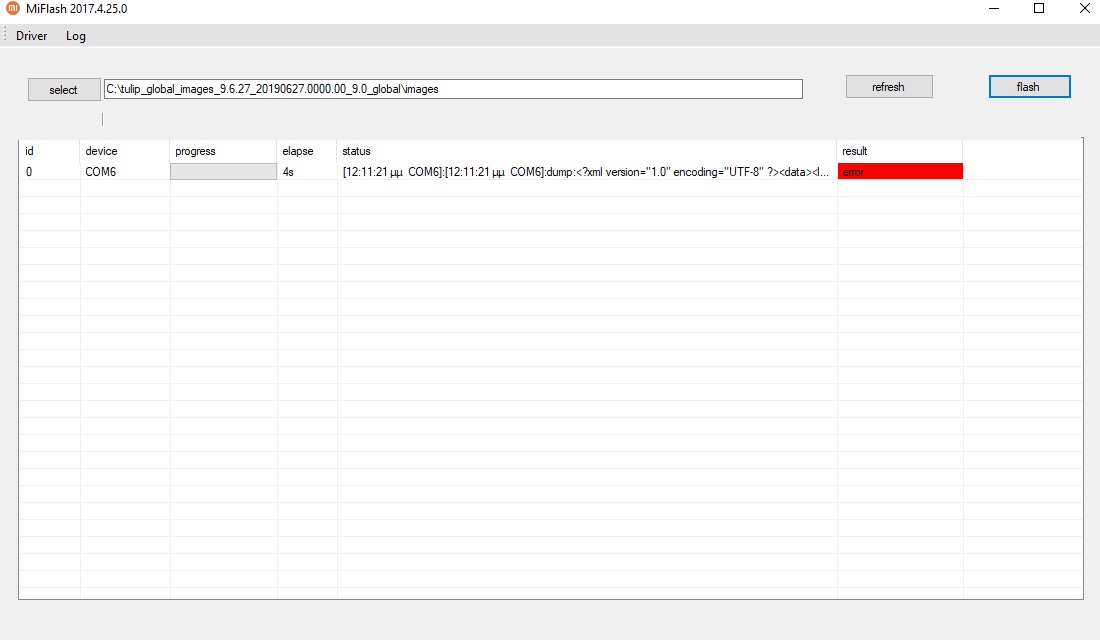Click the 4s elapsed time cell
This screenshot has width=1100, height=640.
coord(289,172)
